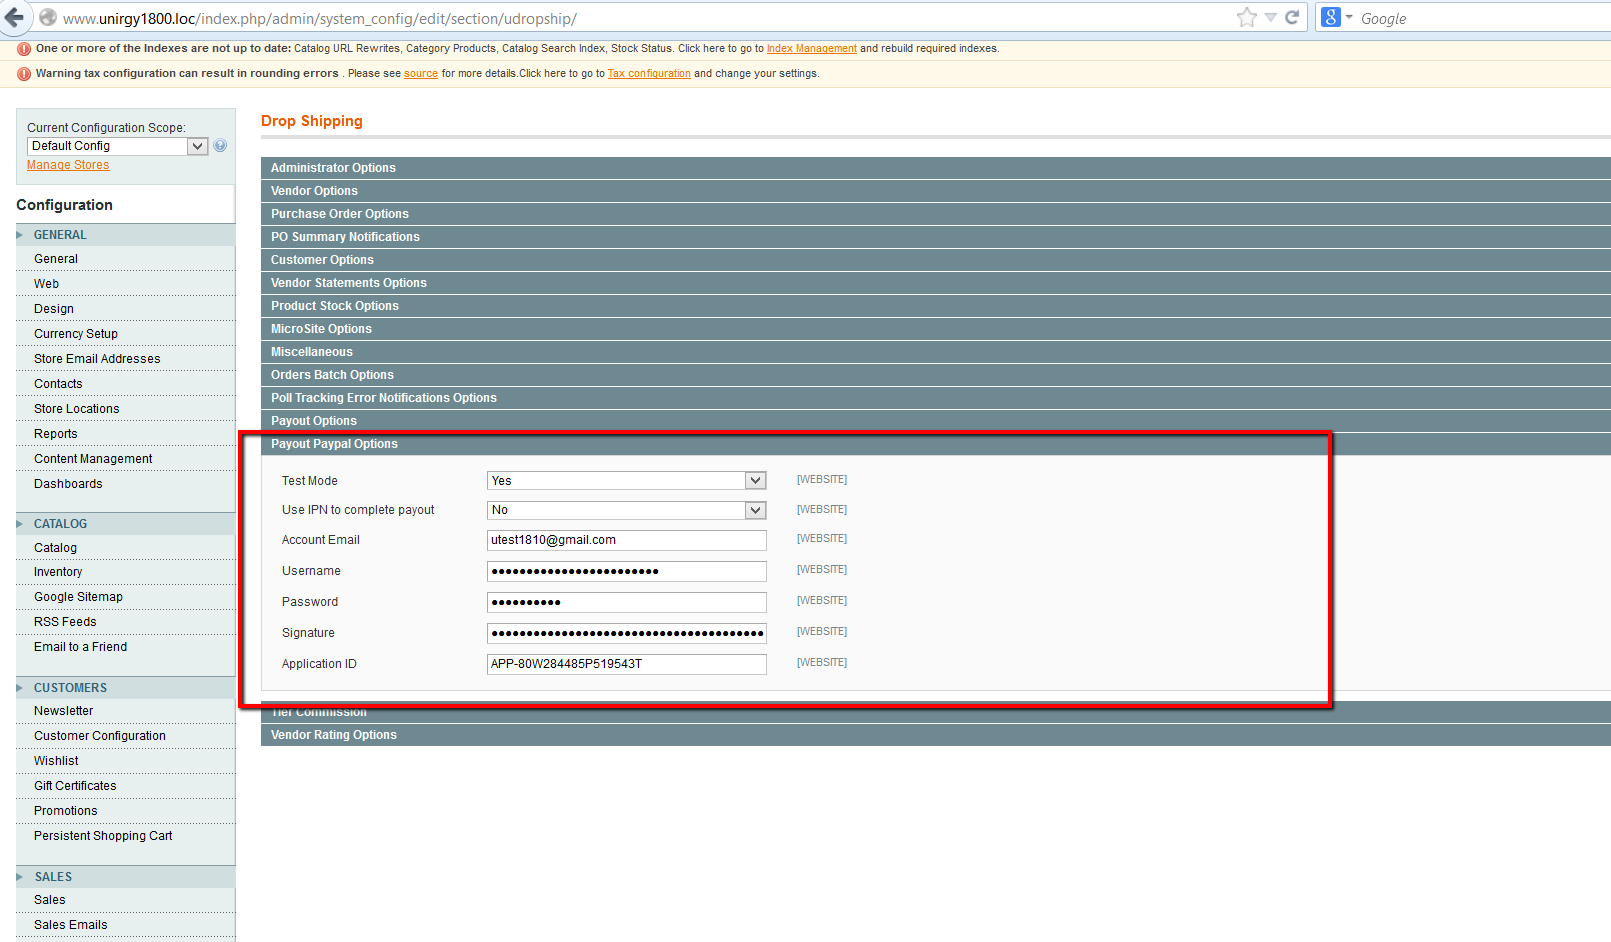
Task: Click the bookmark star icon
Action: (x=1246, y=17)
